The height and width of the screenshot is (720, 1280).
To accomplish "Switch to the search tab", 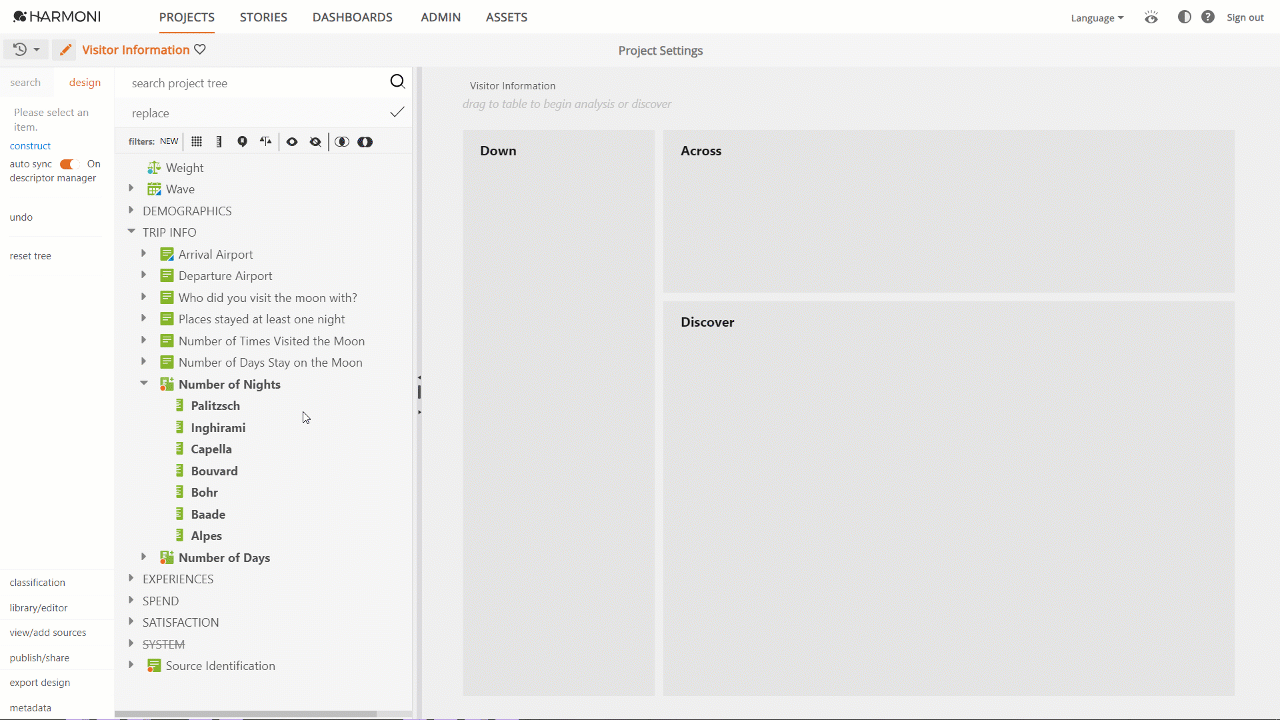I will point(26,83).
